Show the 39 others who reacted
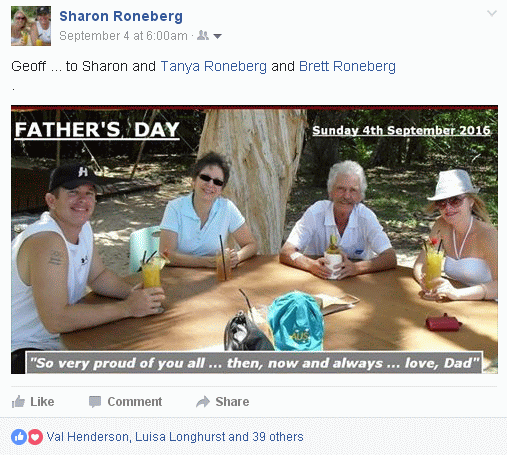507x455 pixels. click(278, 437)
